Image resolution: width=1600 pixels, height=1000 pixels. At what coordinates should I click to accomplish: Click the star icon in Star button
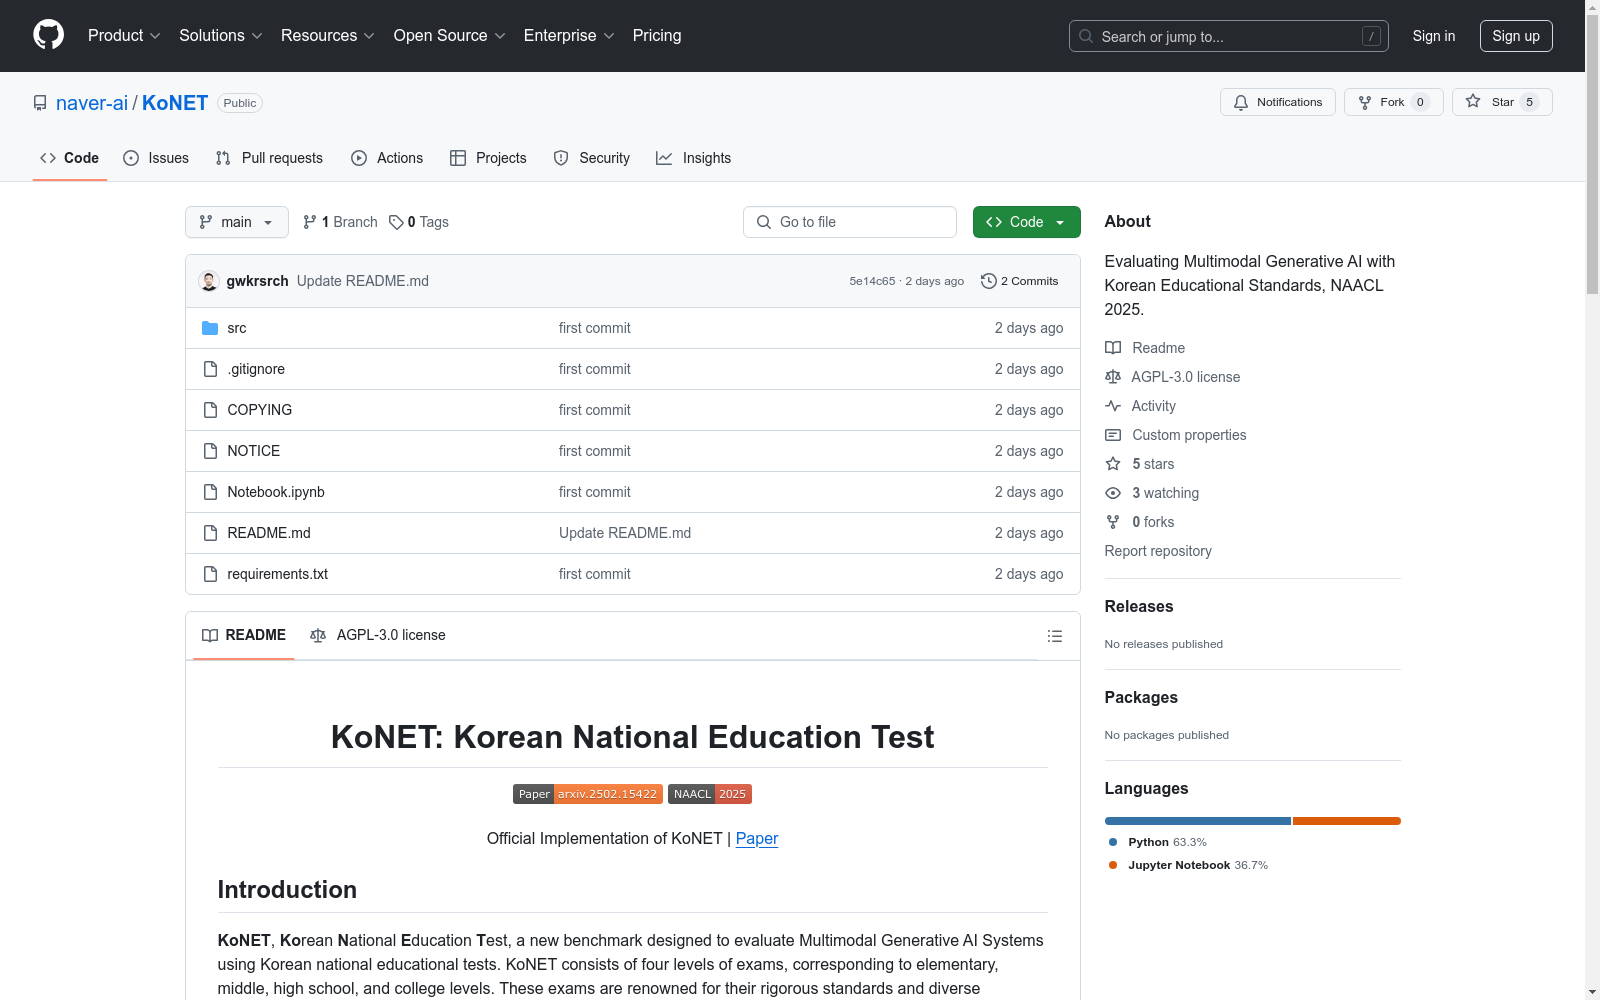point(1473,101)
